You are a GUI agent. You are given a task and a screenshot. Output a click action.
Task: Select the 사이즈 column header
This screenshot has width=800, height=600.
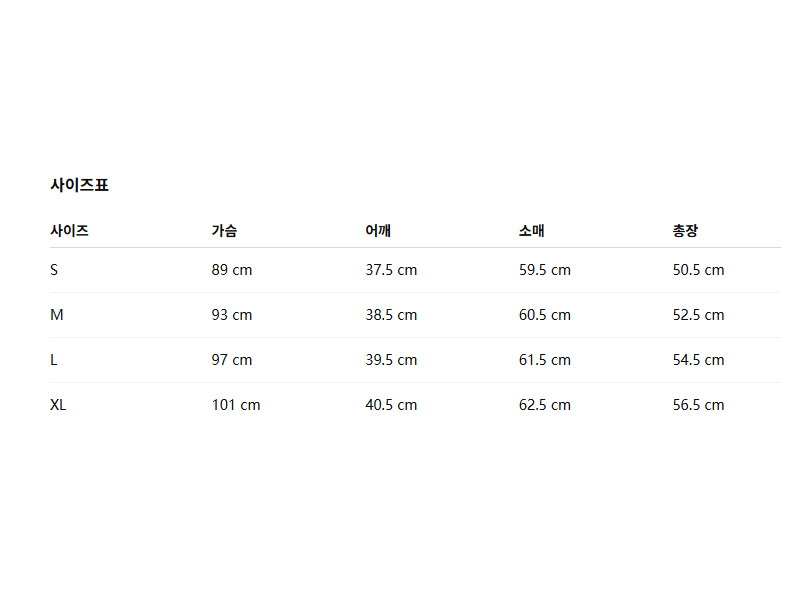(69, 231)
